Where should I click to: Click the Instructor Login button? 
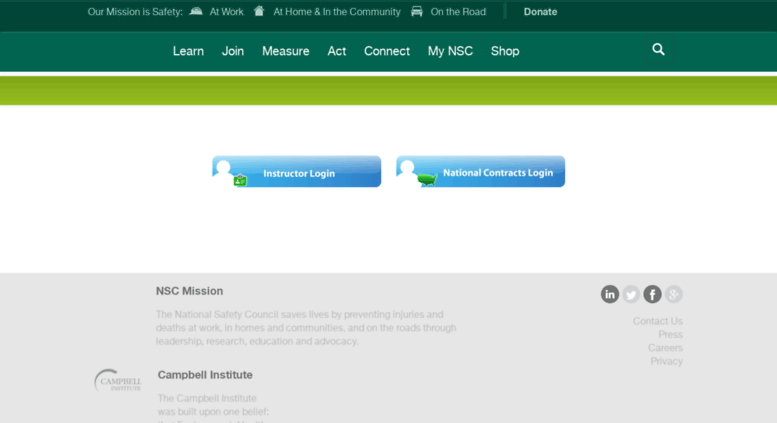pos(297,172)
